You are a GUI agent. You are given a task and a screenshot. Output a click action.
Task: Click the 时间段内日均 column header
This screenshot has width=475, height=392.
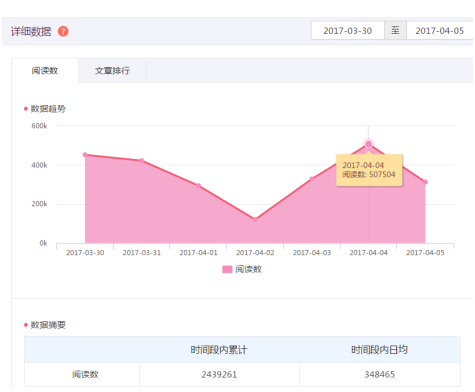click(x=380, y=350)
